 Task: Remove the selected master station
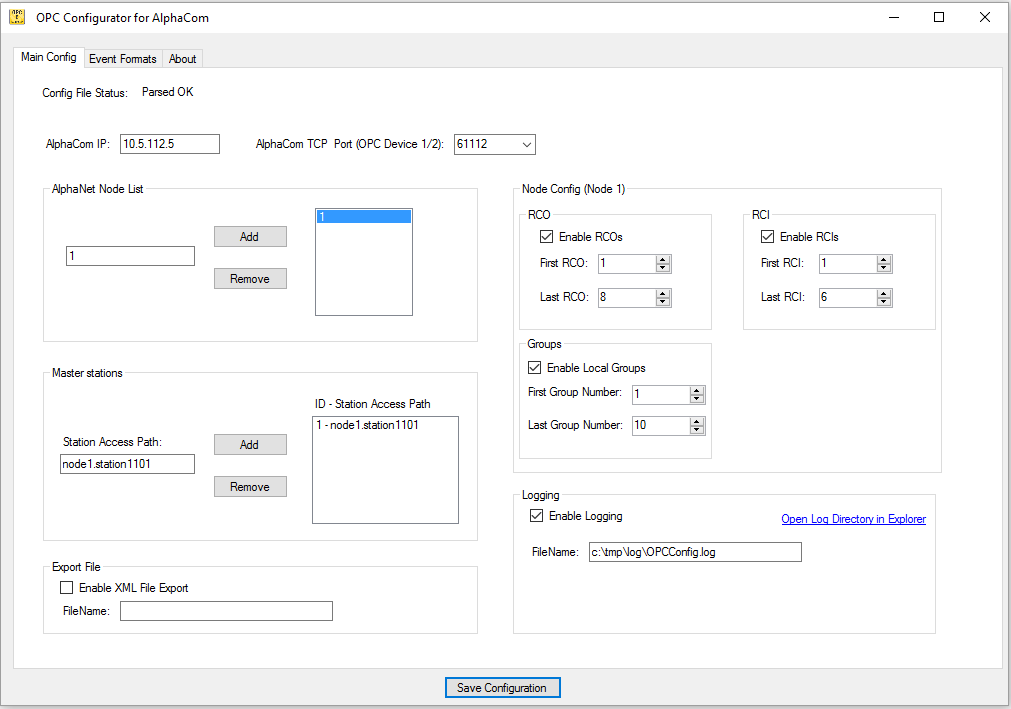[250, 487]
